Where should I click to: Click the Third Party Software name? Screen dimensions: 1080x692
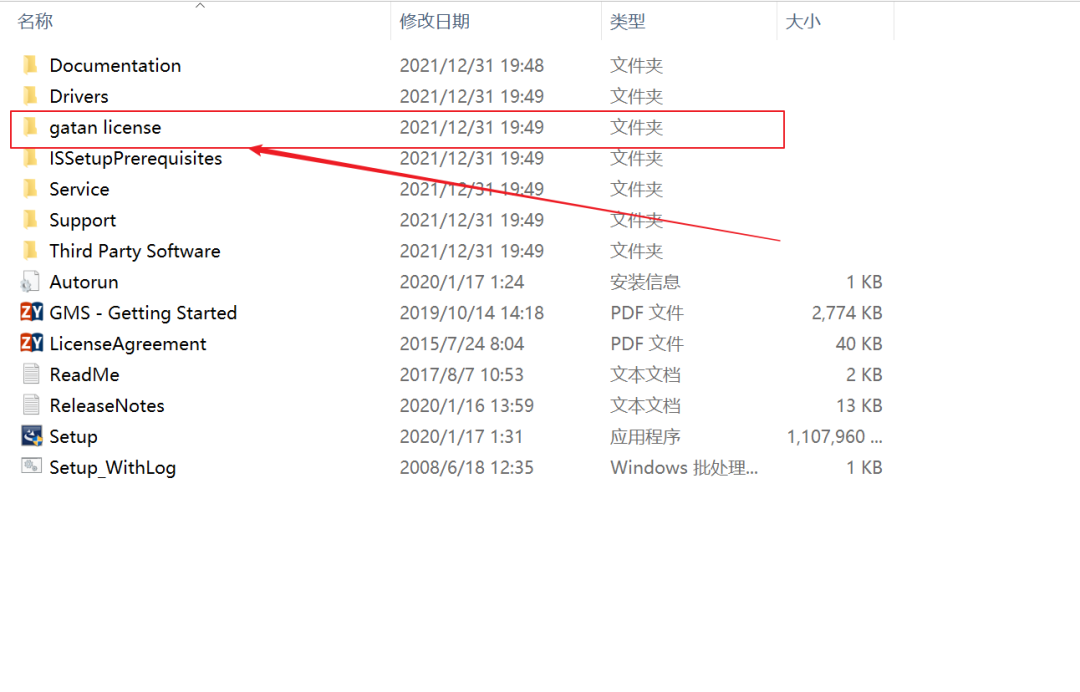[135, 251]
